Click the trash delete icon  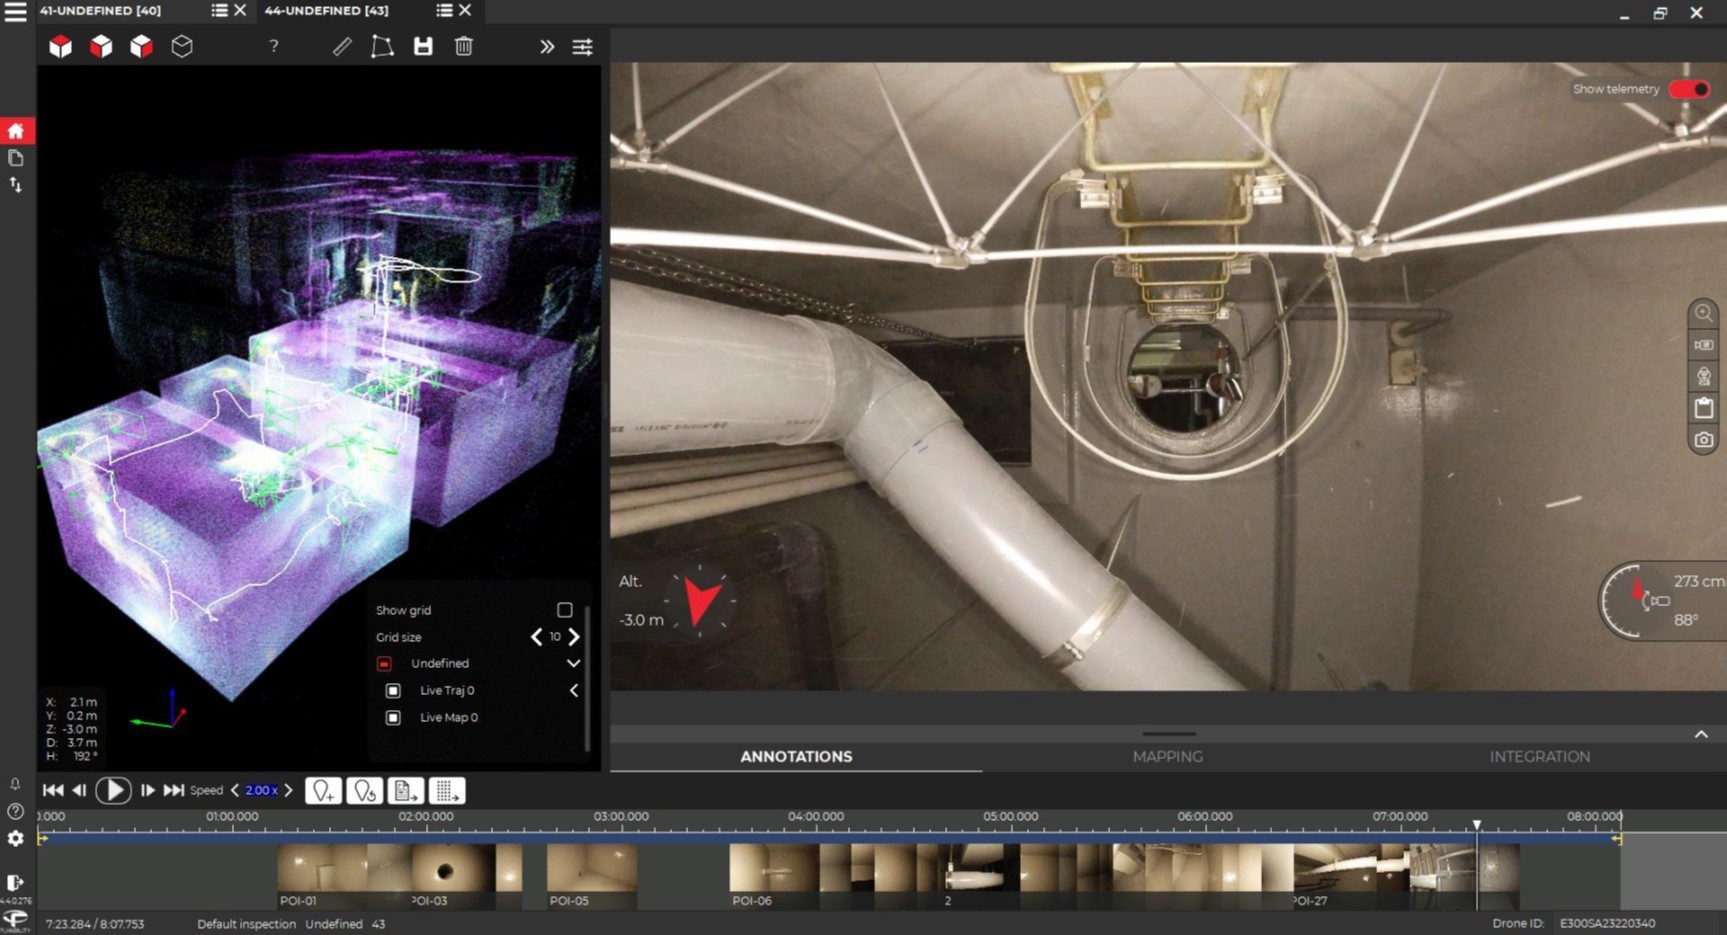click(x=464, y=46)
